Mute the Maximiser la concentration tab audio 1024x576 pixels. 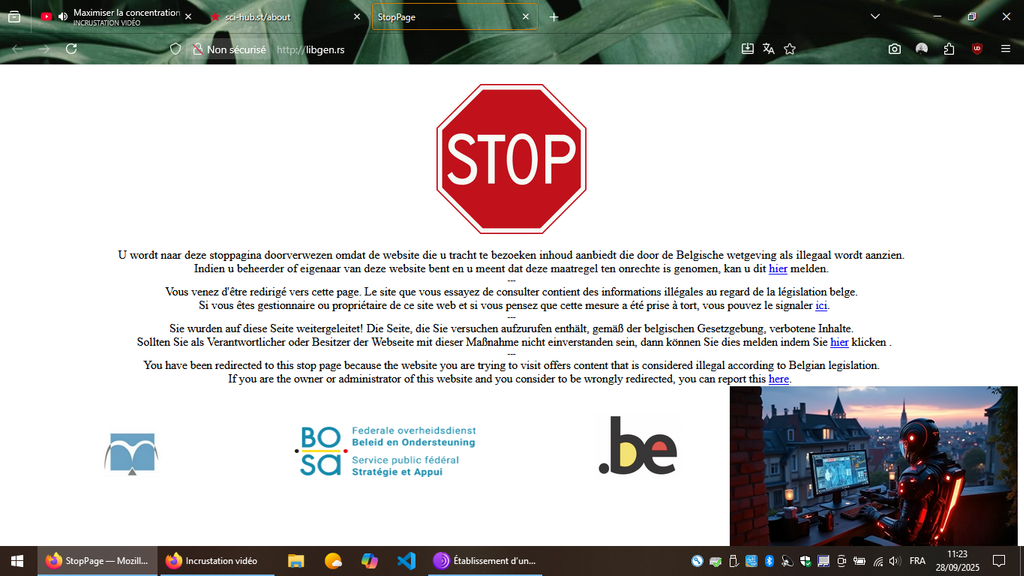63,17
